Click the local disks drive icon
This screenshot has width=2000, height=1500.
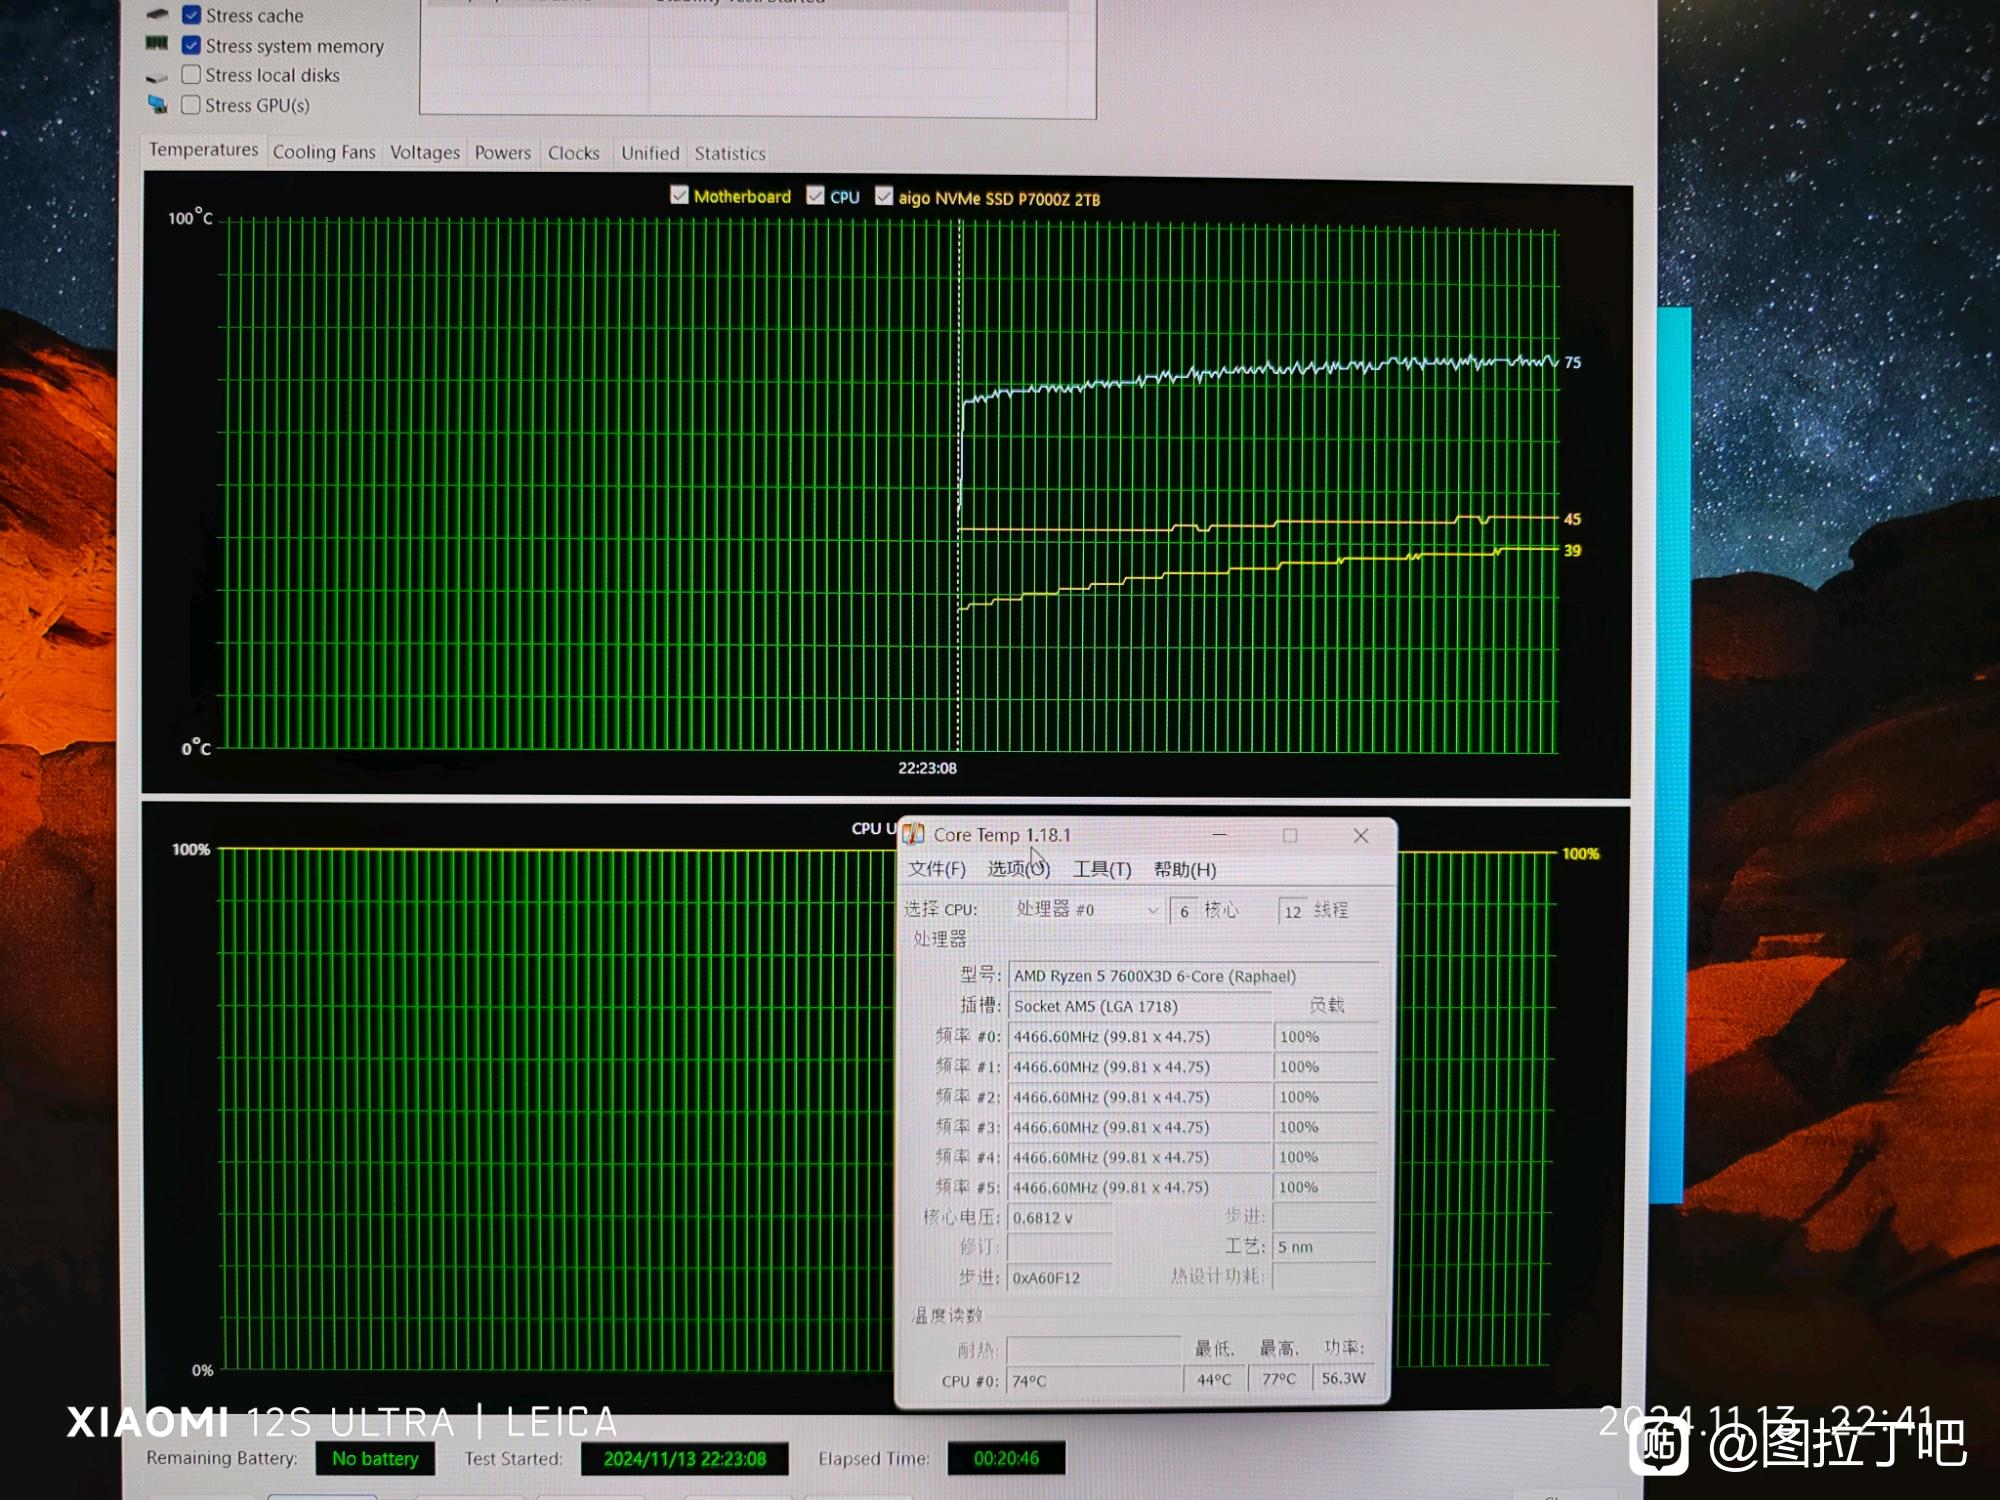point(157,76)
